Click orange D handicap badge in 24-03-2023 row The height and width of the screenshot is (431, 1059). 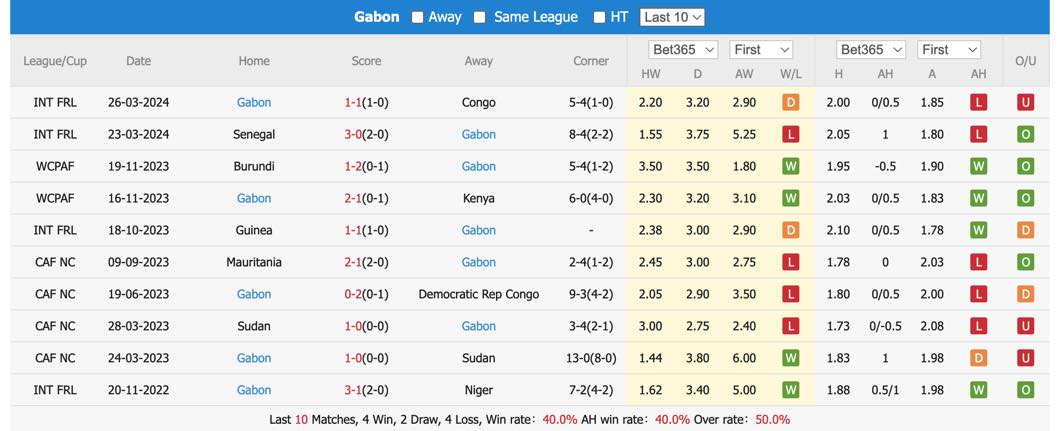(x=978, y=358)
